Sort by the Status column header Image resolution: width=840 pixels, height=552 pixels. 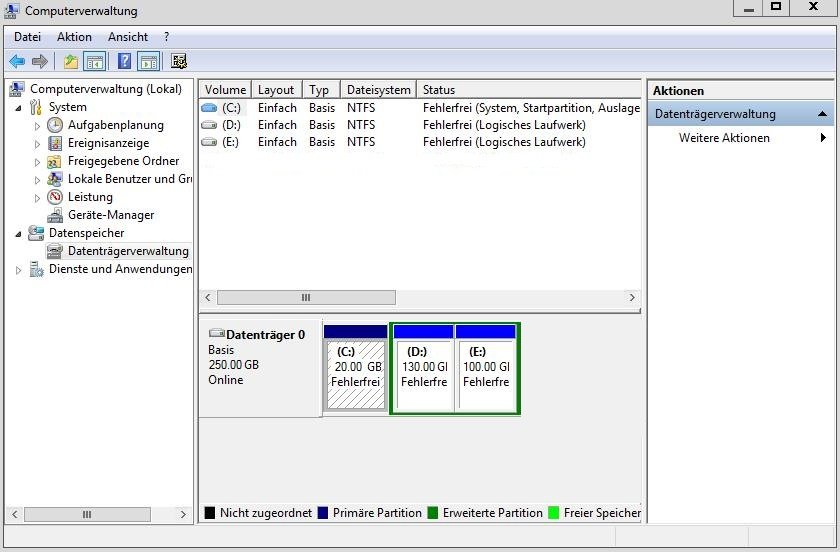click(x=529, y=89)
